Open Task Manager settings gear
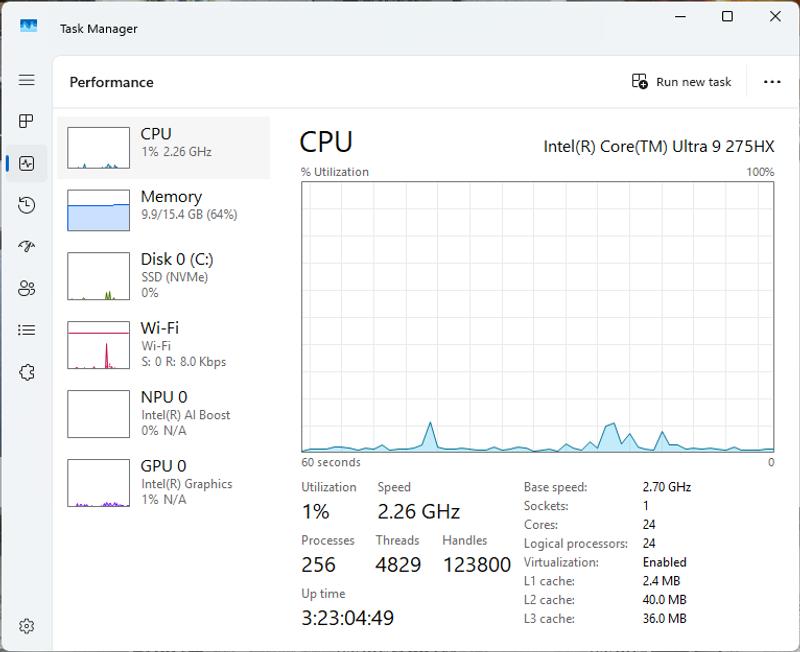 (27, 626)
